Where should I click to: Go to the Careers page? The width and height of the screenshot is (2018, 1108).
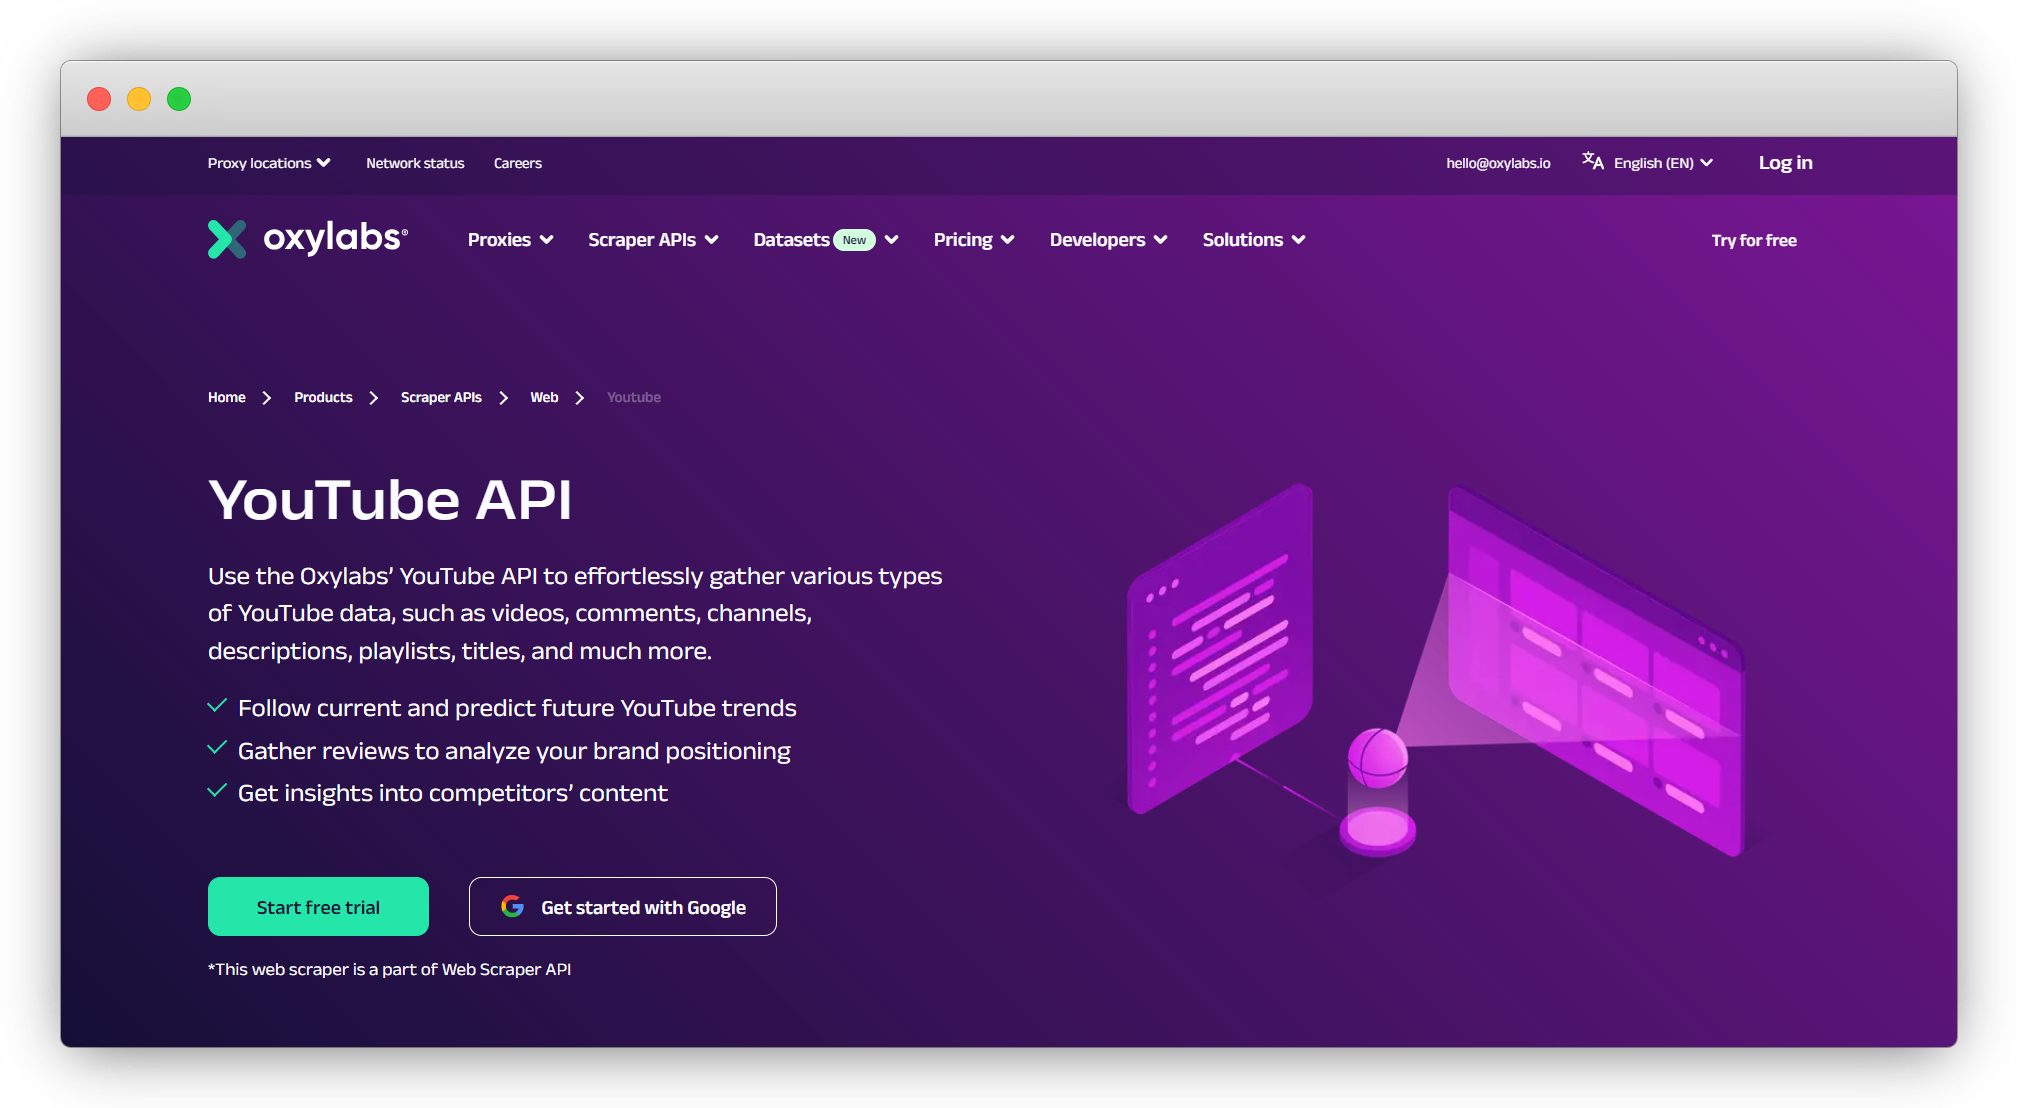(x=518, y=163)
